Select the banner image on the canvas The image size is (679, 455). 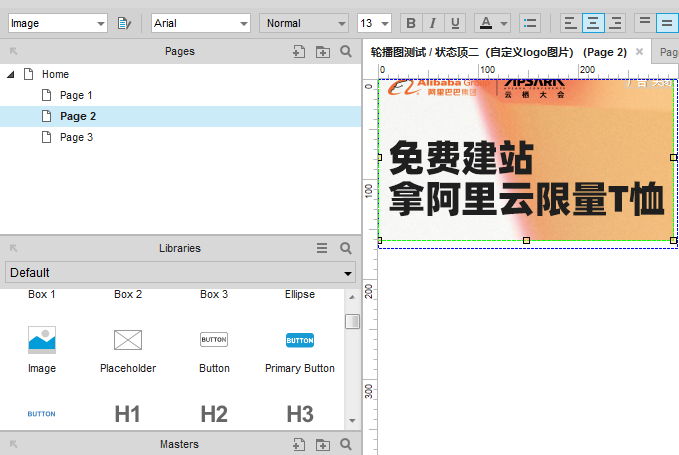pyautogui.click(x=526, y=159)
